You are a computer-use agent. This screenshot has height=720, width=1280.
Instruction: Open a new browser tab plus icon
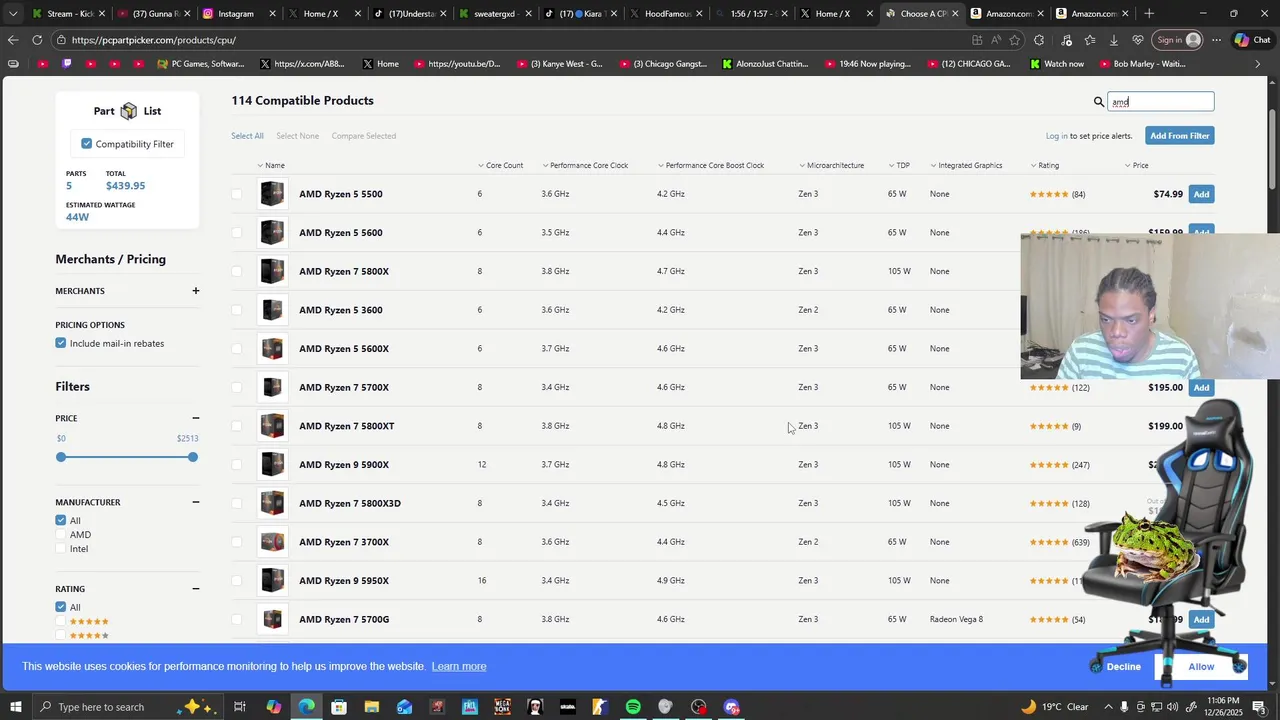tap(1149, 13)
